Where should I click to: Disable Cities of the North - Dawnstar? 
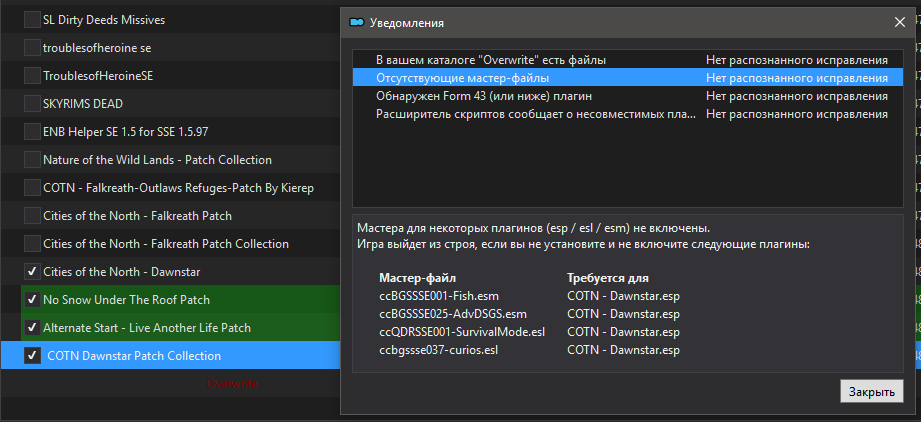[x=32, y=271]
